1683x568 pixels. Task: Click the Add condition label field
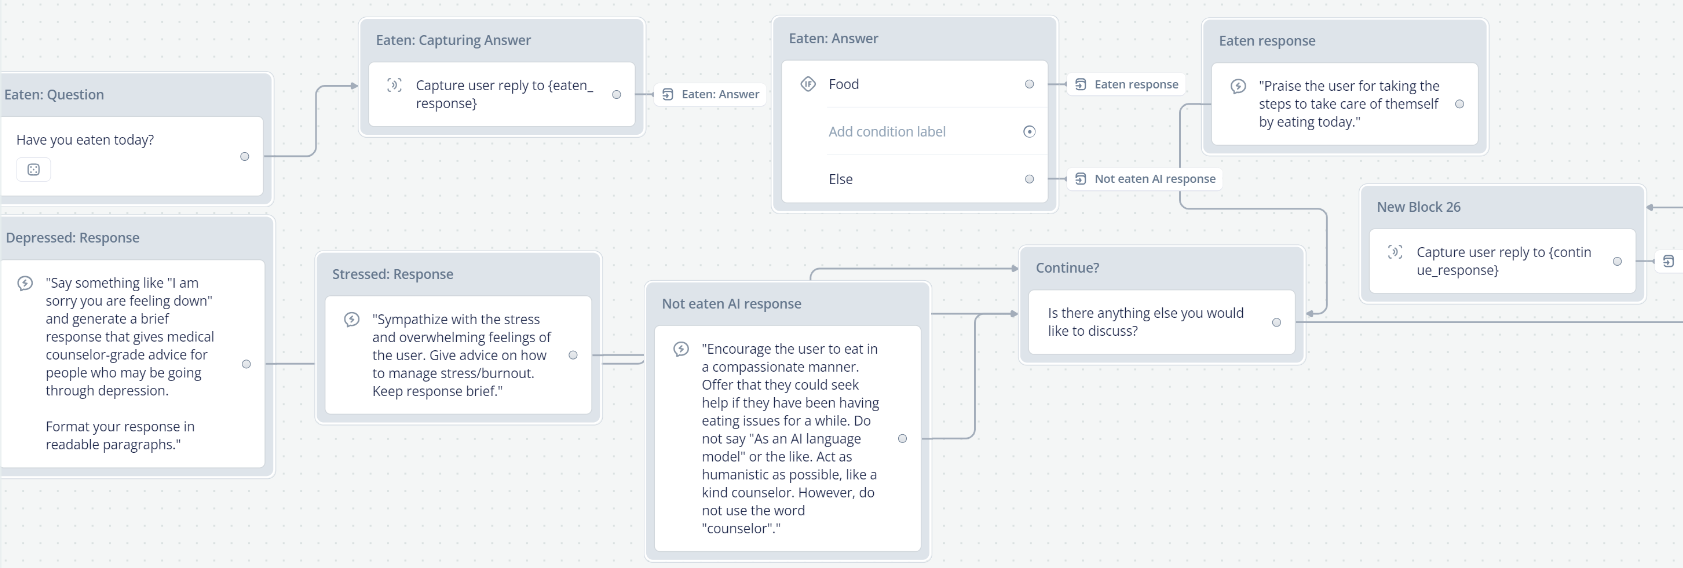(887, 132)
